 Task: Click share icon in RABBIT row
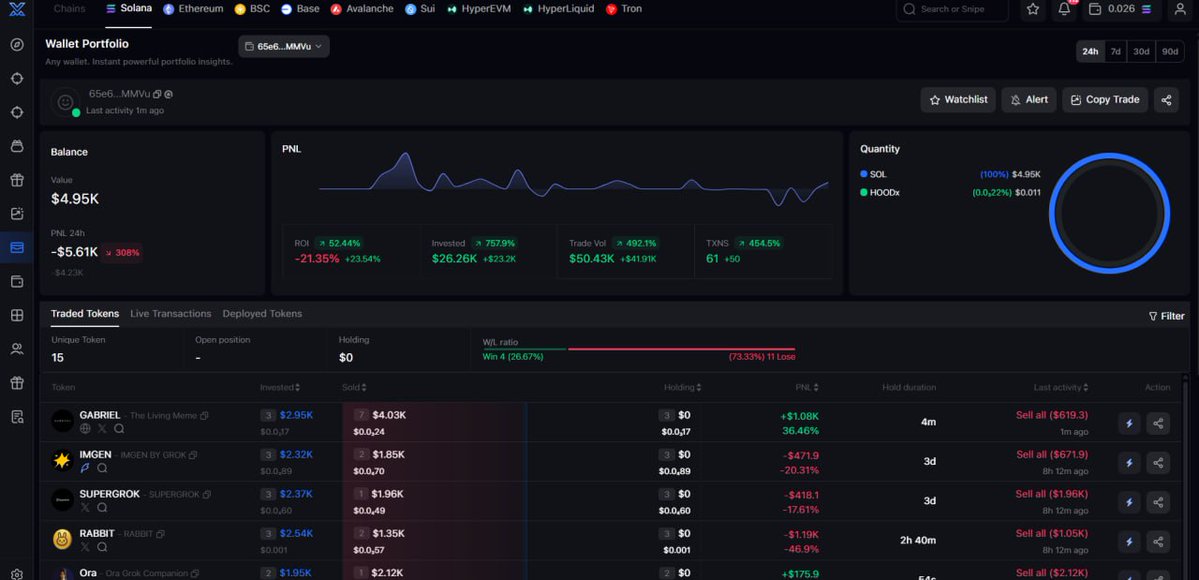pyautogui.click(x=1158, y=542)
